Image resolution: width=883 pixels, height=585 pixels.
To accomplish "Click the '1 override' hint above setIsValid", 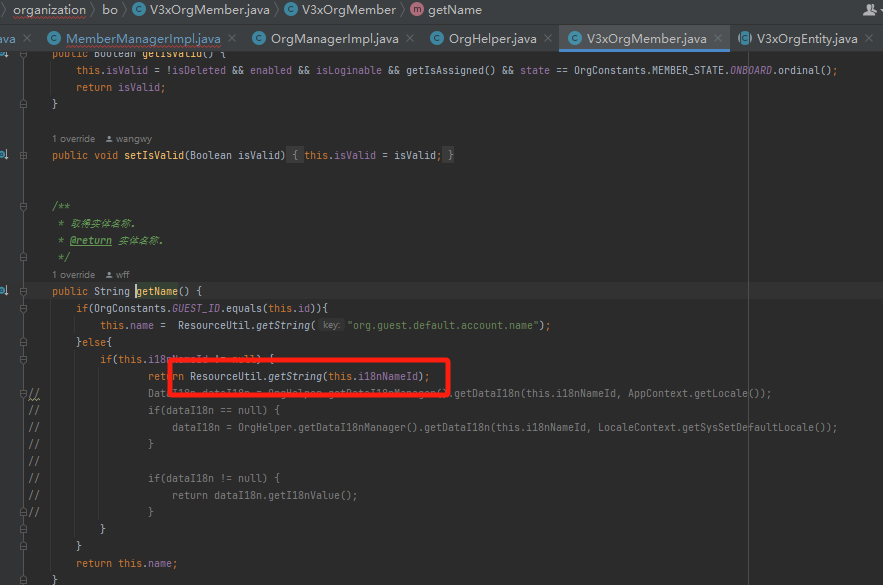I will pos(73,139).
